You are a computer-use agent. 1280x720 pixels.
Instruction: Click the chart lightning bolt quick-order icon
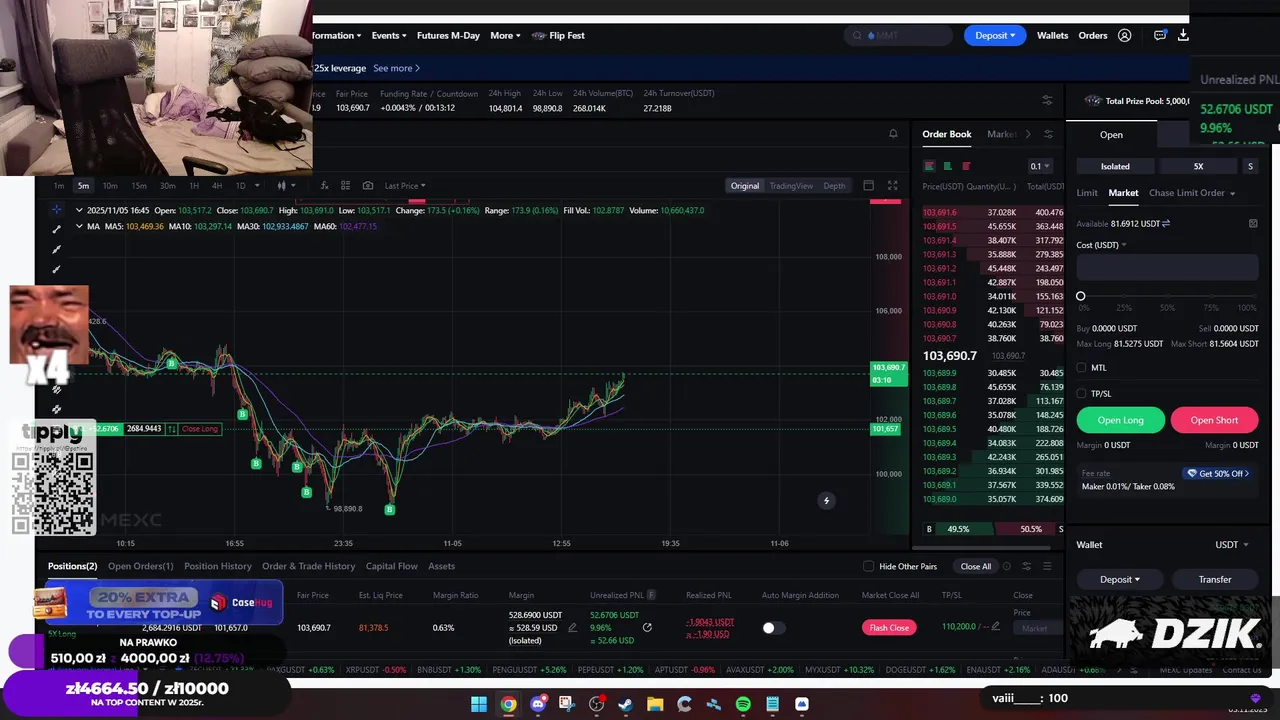(x=826, y=500)
